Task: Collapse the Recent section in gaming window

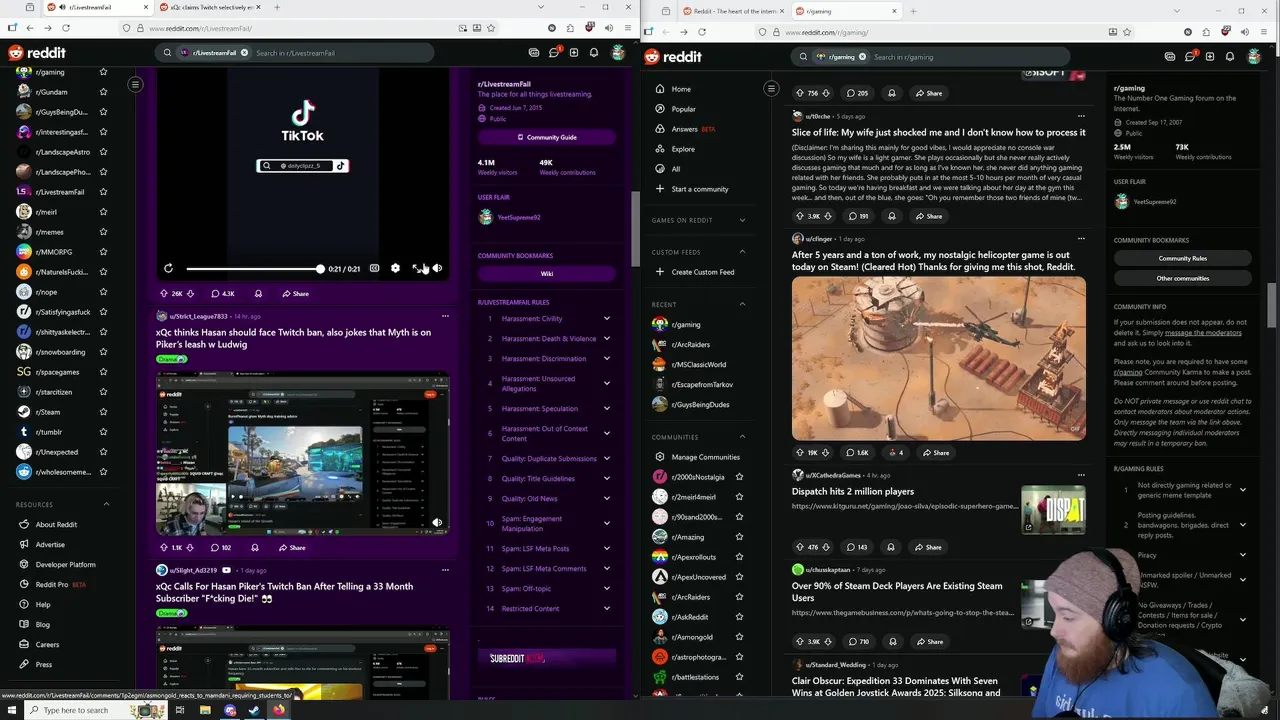Action: [x=742, y=304]
